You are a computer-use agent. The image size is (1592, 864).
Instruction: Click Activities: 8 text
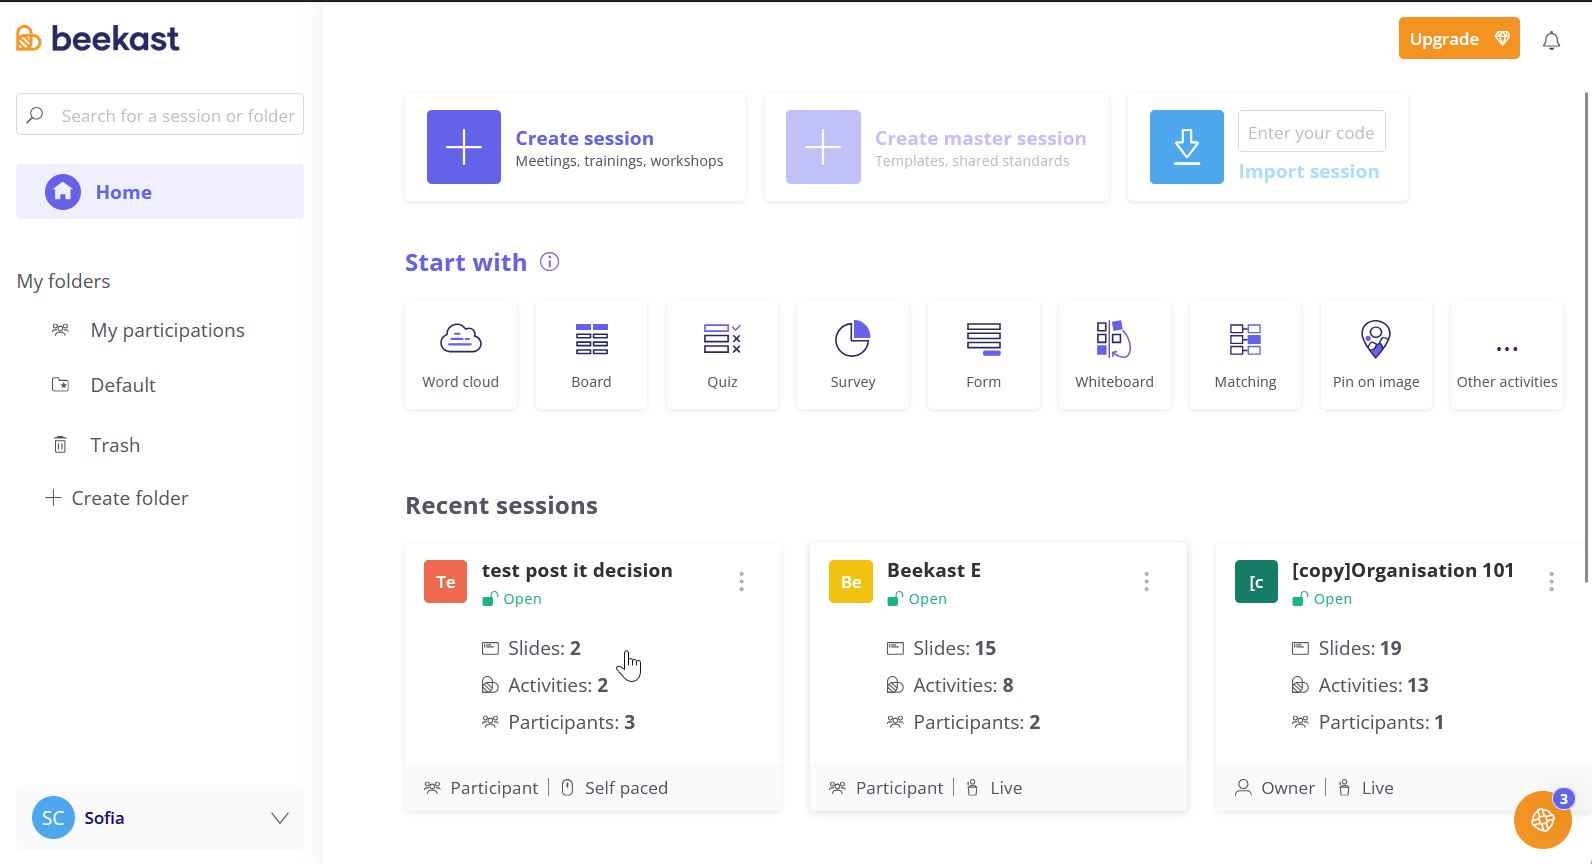click(x=963, y=685)
